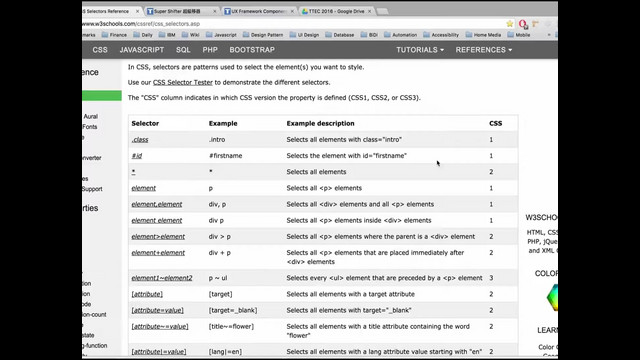Click the Aural sidebar link
Image resolution: width=640 pixels, height=360 pixels.
coord(91,117)
